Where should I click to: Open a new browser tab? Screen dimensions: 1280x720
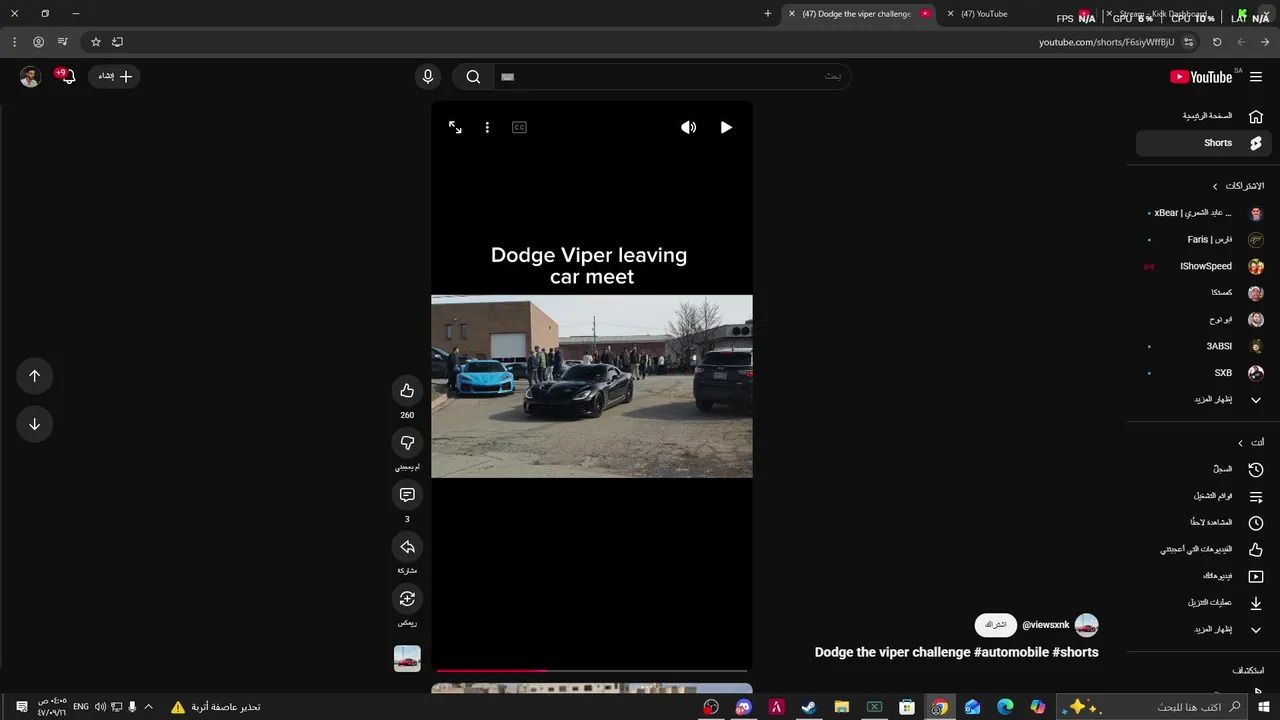(768, 14)
